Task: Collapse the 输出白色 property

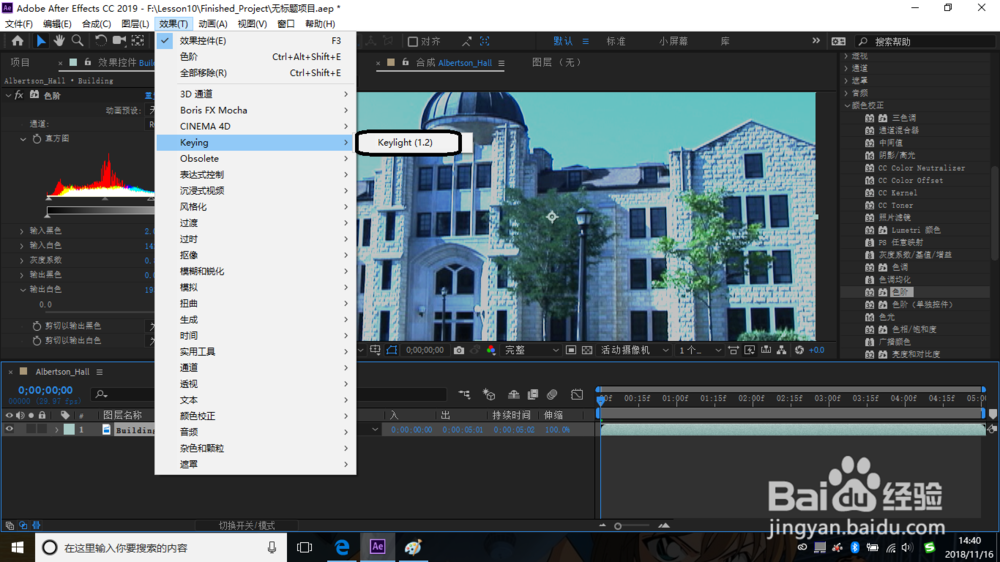Action: tap(22, 290)
